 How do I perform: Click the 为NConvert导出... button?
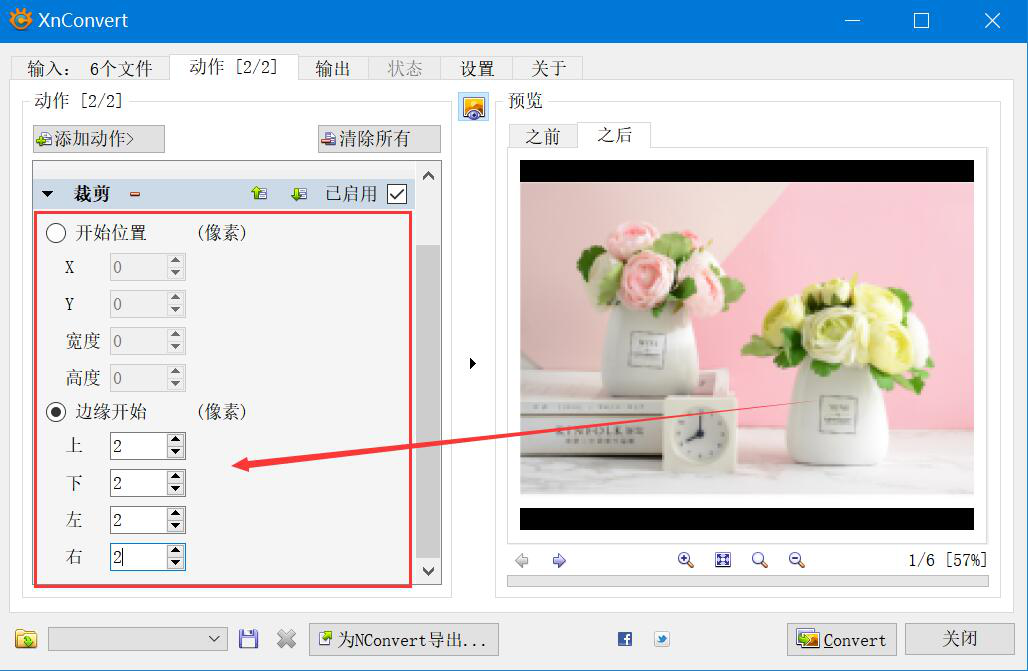pyautogui.click(x=404, y=640)
